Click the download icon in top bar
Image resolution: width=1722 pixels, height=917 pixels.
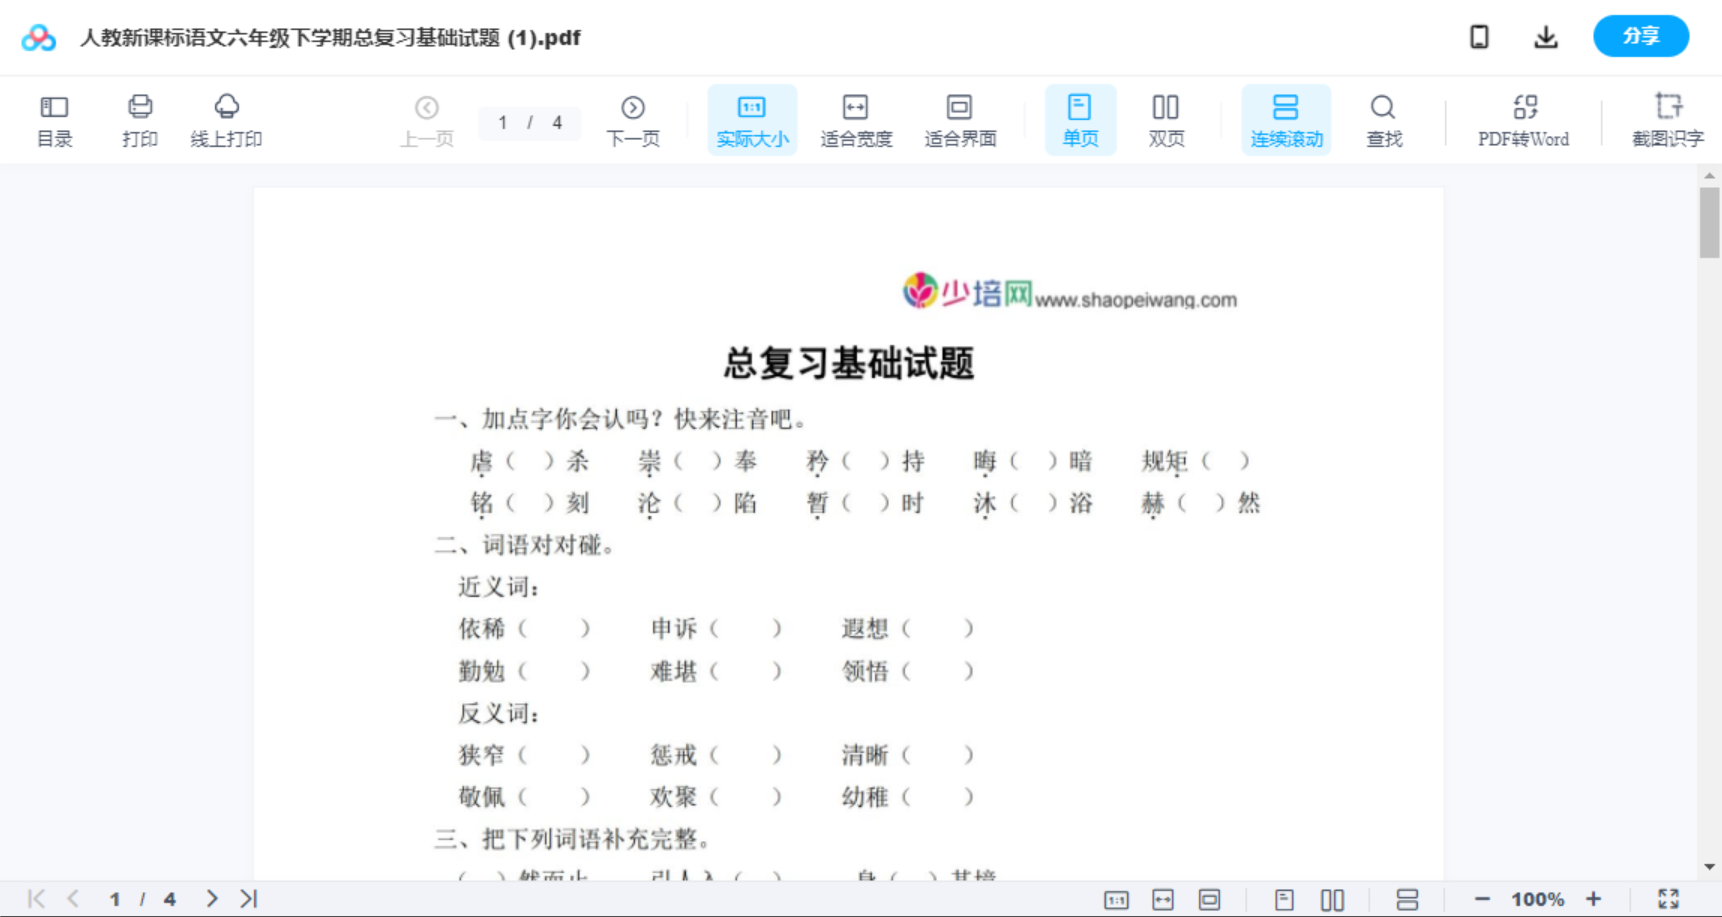click(1545, 36)
